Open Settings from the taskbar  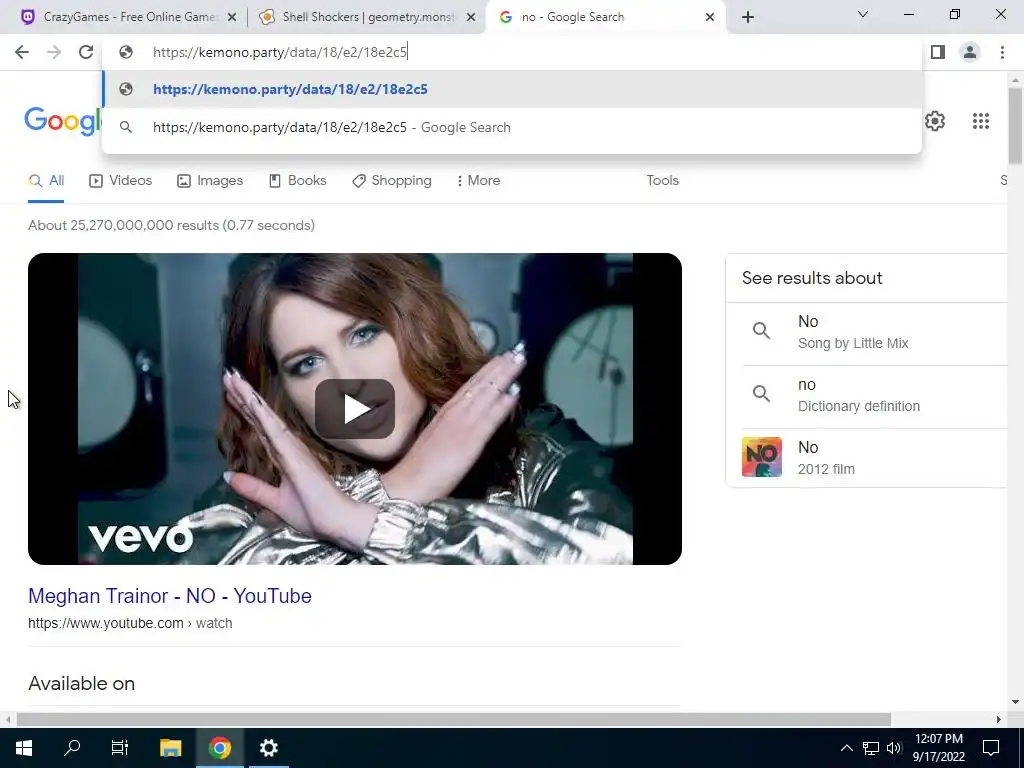268,748
